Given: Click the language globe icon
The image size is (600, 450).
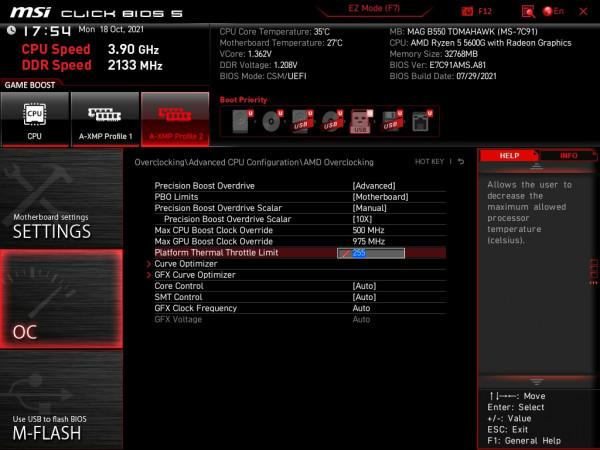Looking at the screenshot, I should (x=548, y=10).
